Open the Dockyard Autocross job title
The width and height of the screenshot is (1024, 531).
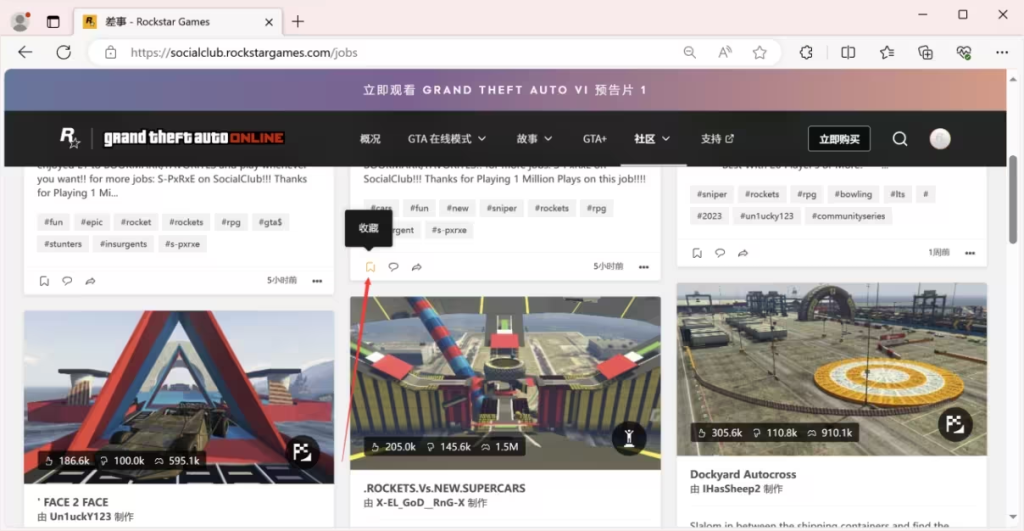coord(743,474)
